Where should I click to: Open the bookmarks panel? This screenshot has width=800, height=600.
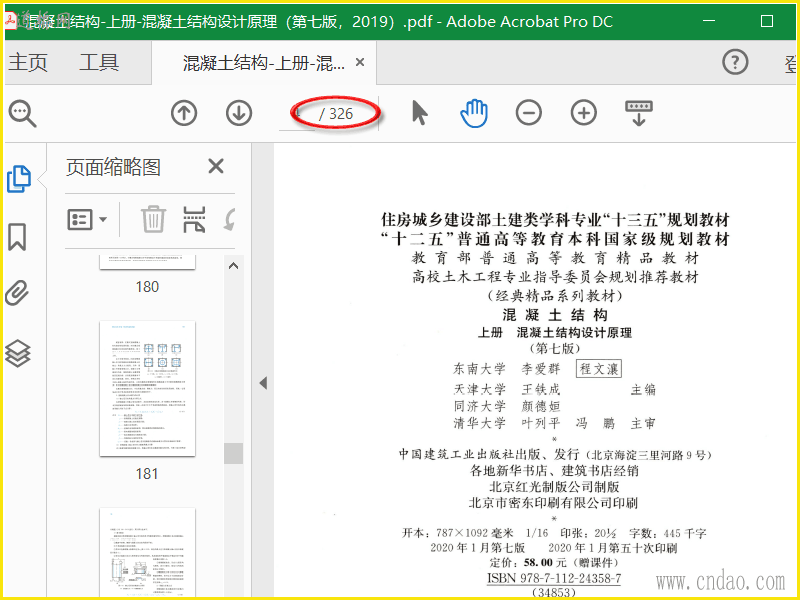click(x=17, y=237)
